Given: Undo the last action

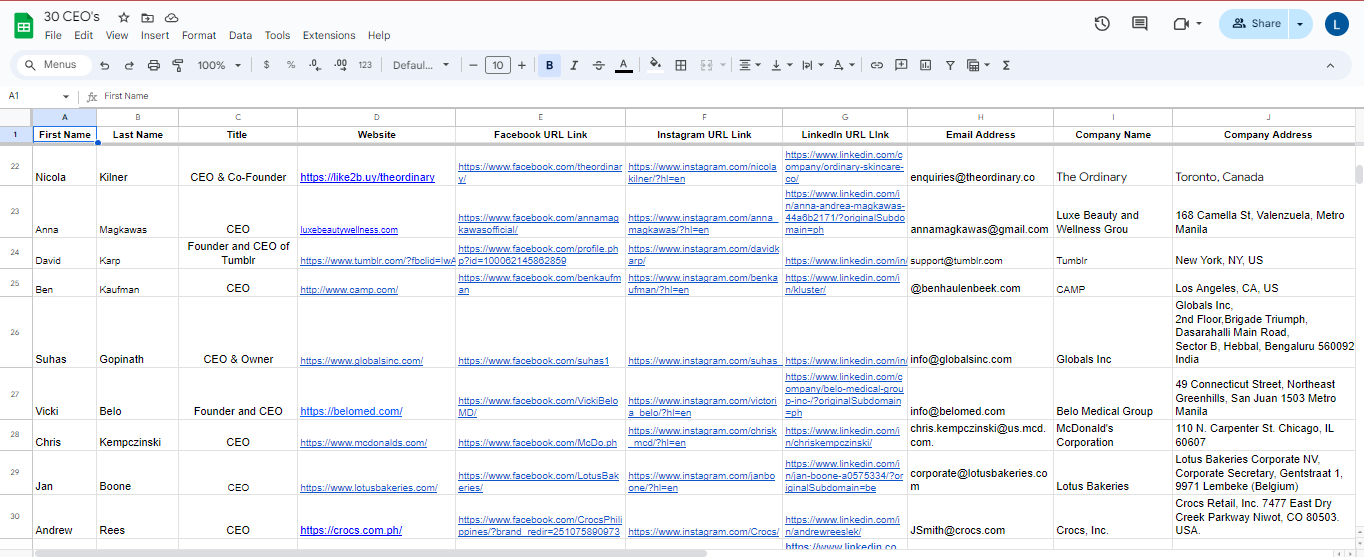Looking at the screenshot, I should (x=105, y=65).
